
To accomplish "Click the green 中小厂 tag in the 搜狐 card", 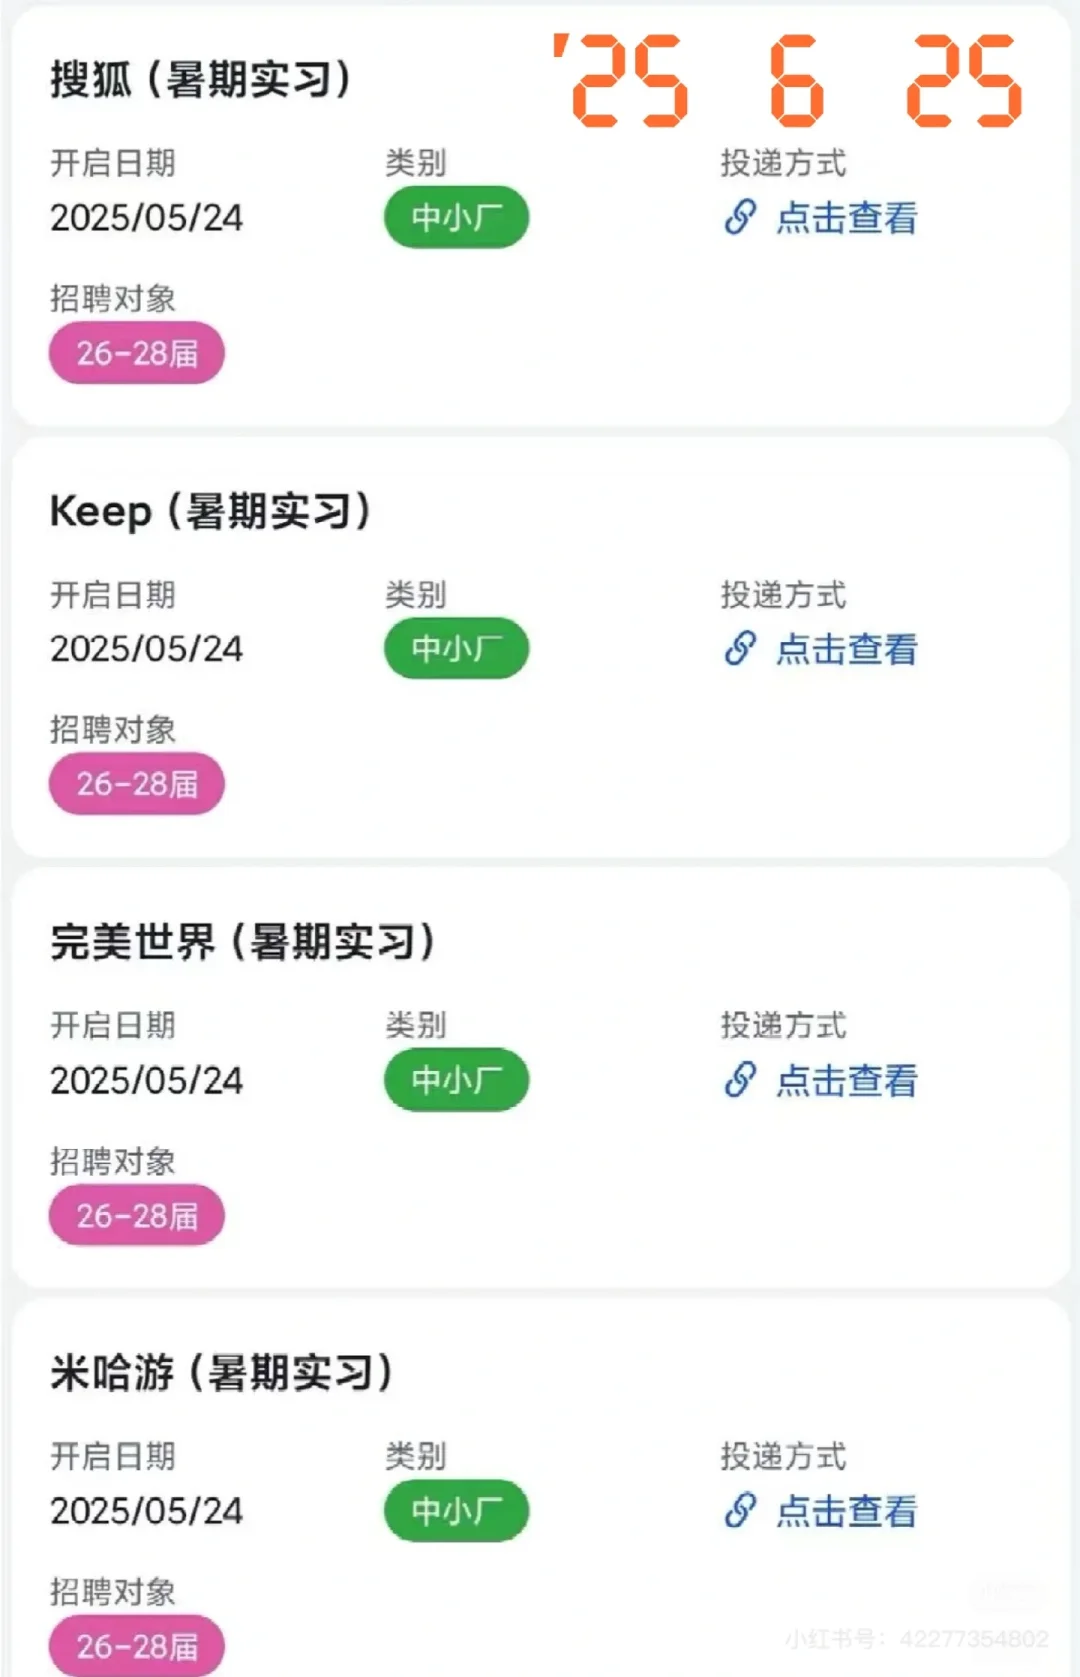I will pyautogui.click(x=456, y=217).
